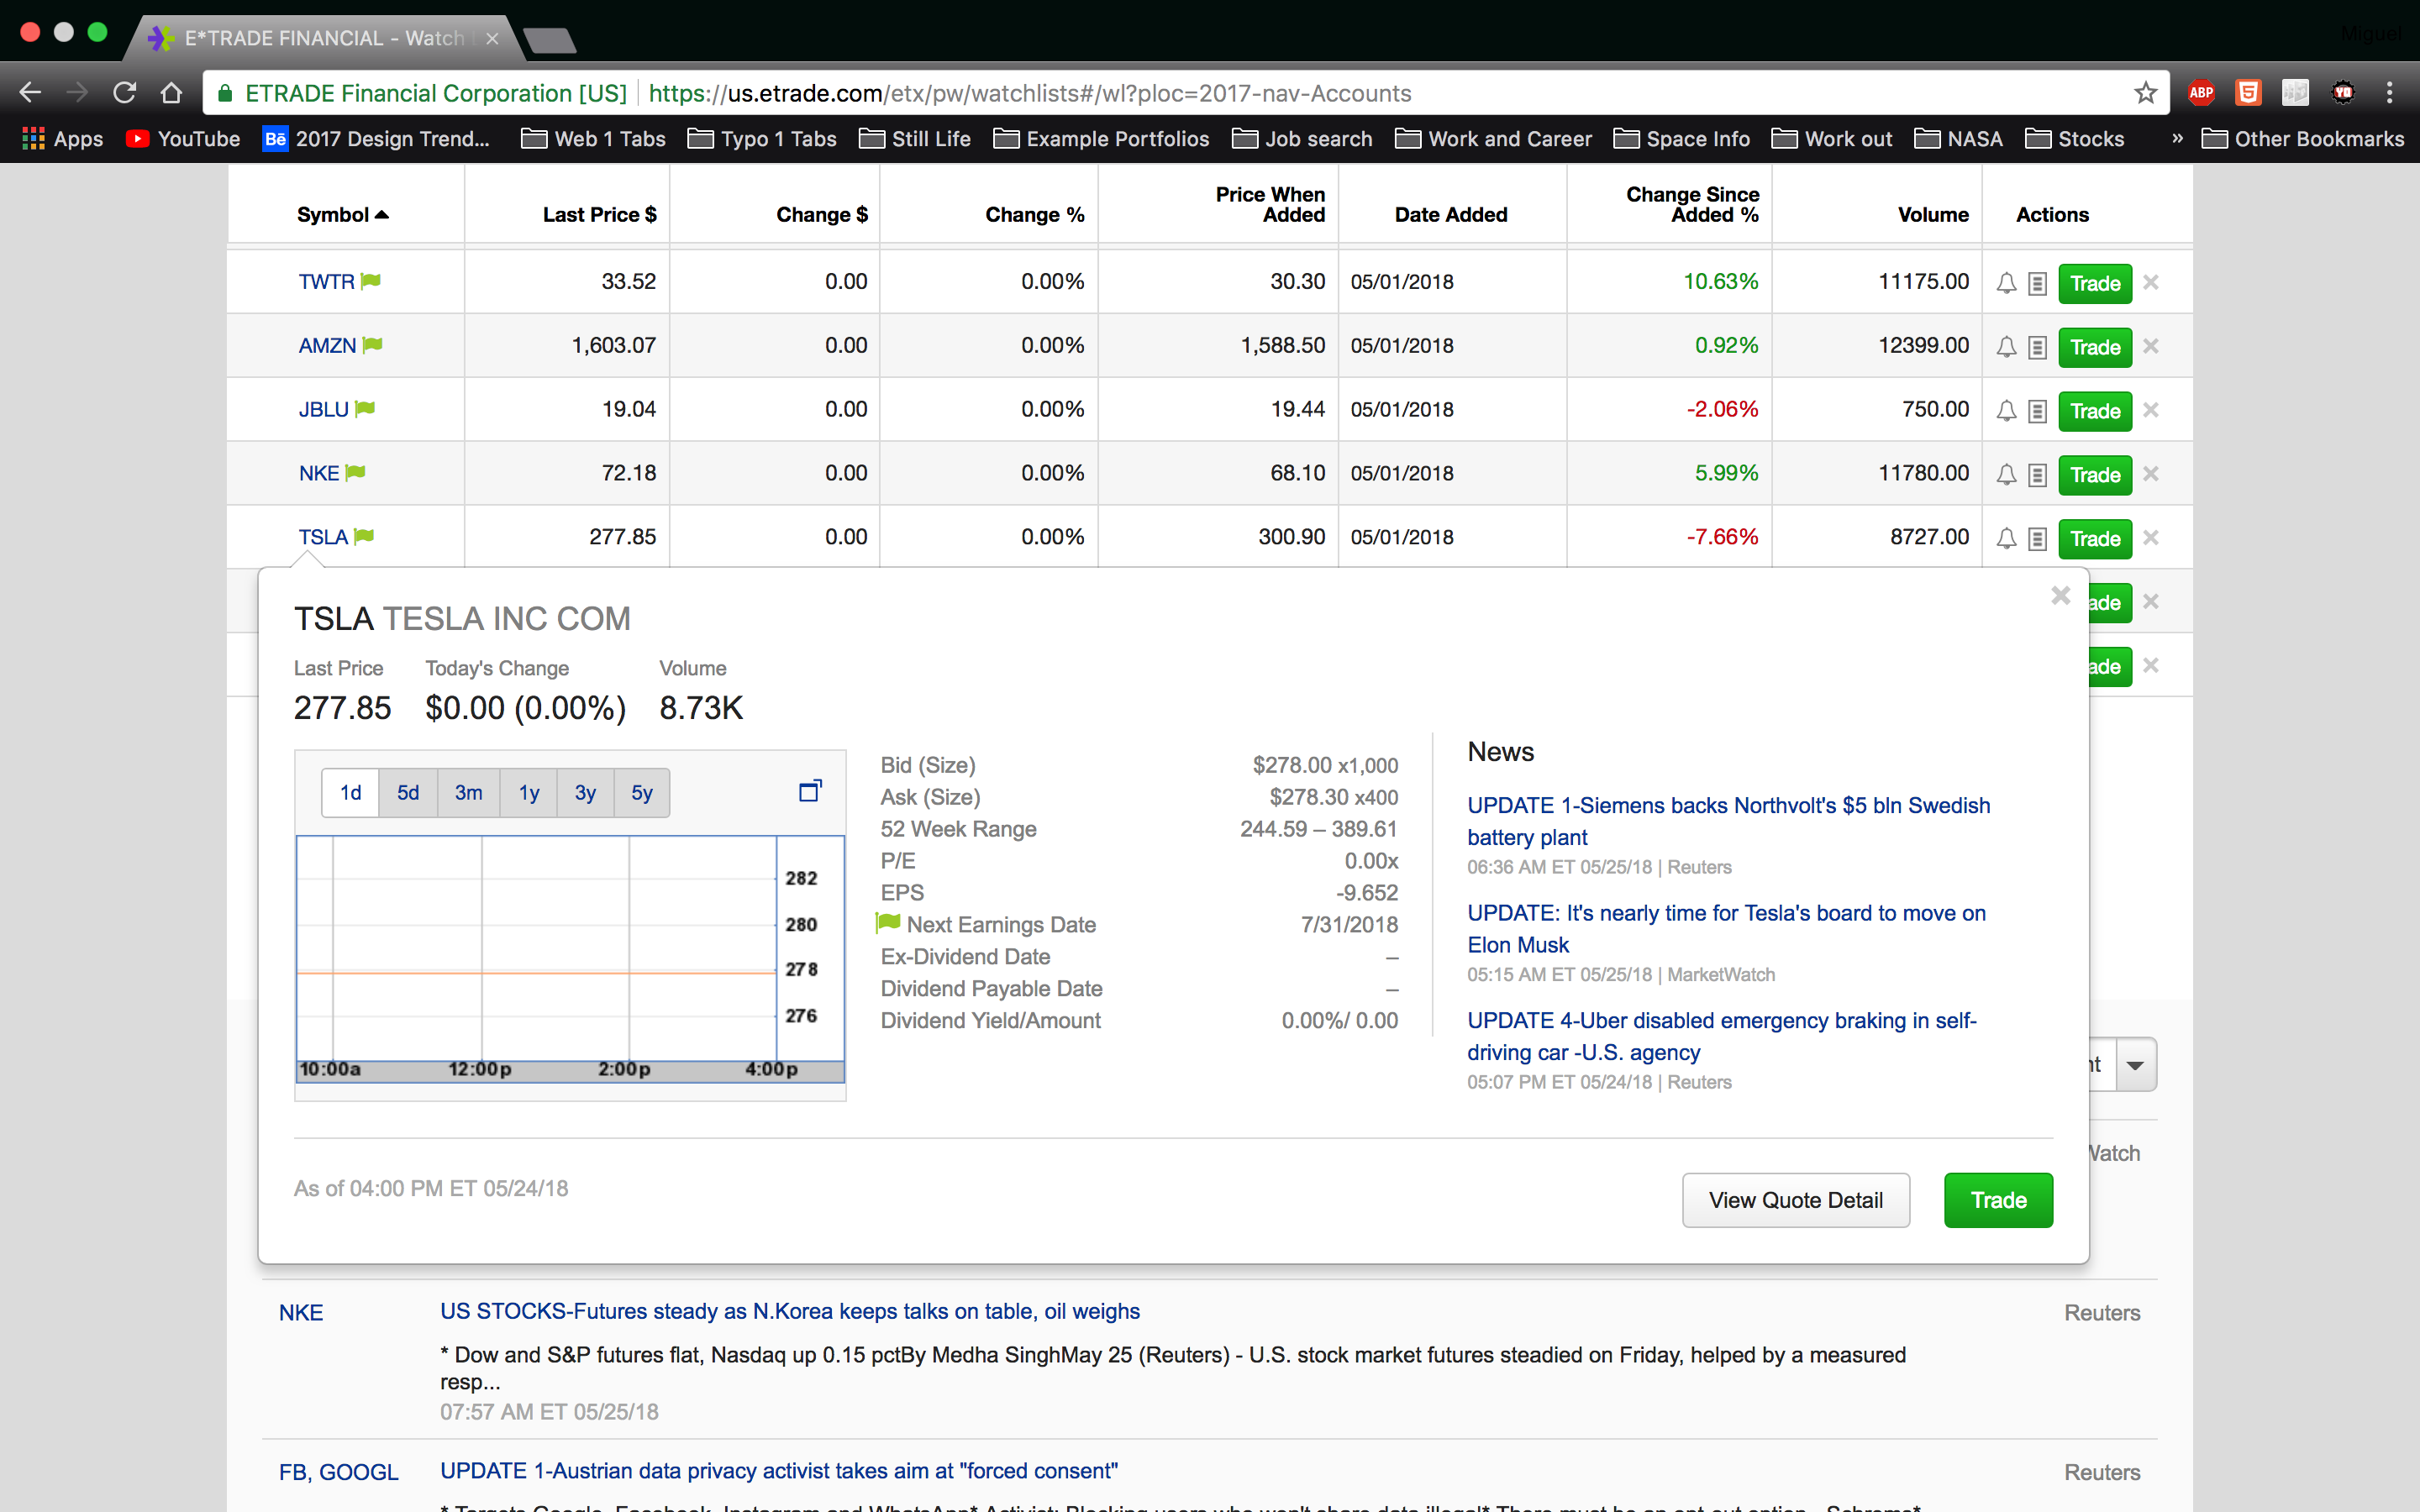This screenshot has height=1512, width=2420.
Task: Set an alert bell for TWTR row
Action: click(x=2006, y=284)
